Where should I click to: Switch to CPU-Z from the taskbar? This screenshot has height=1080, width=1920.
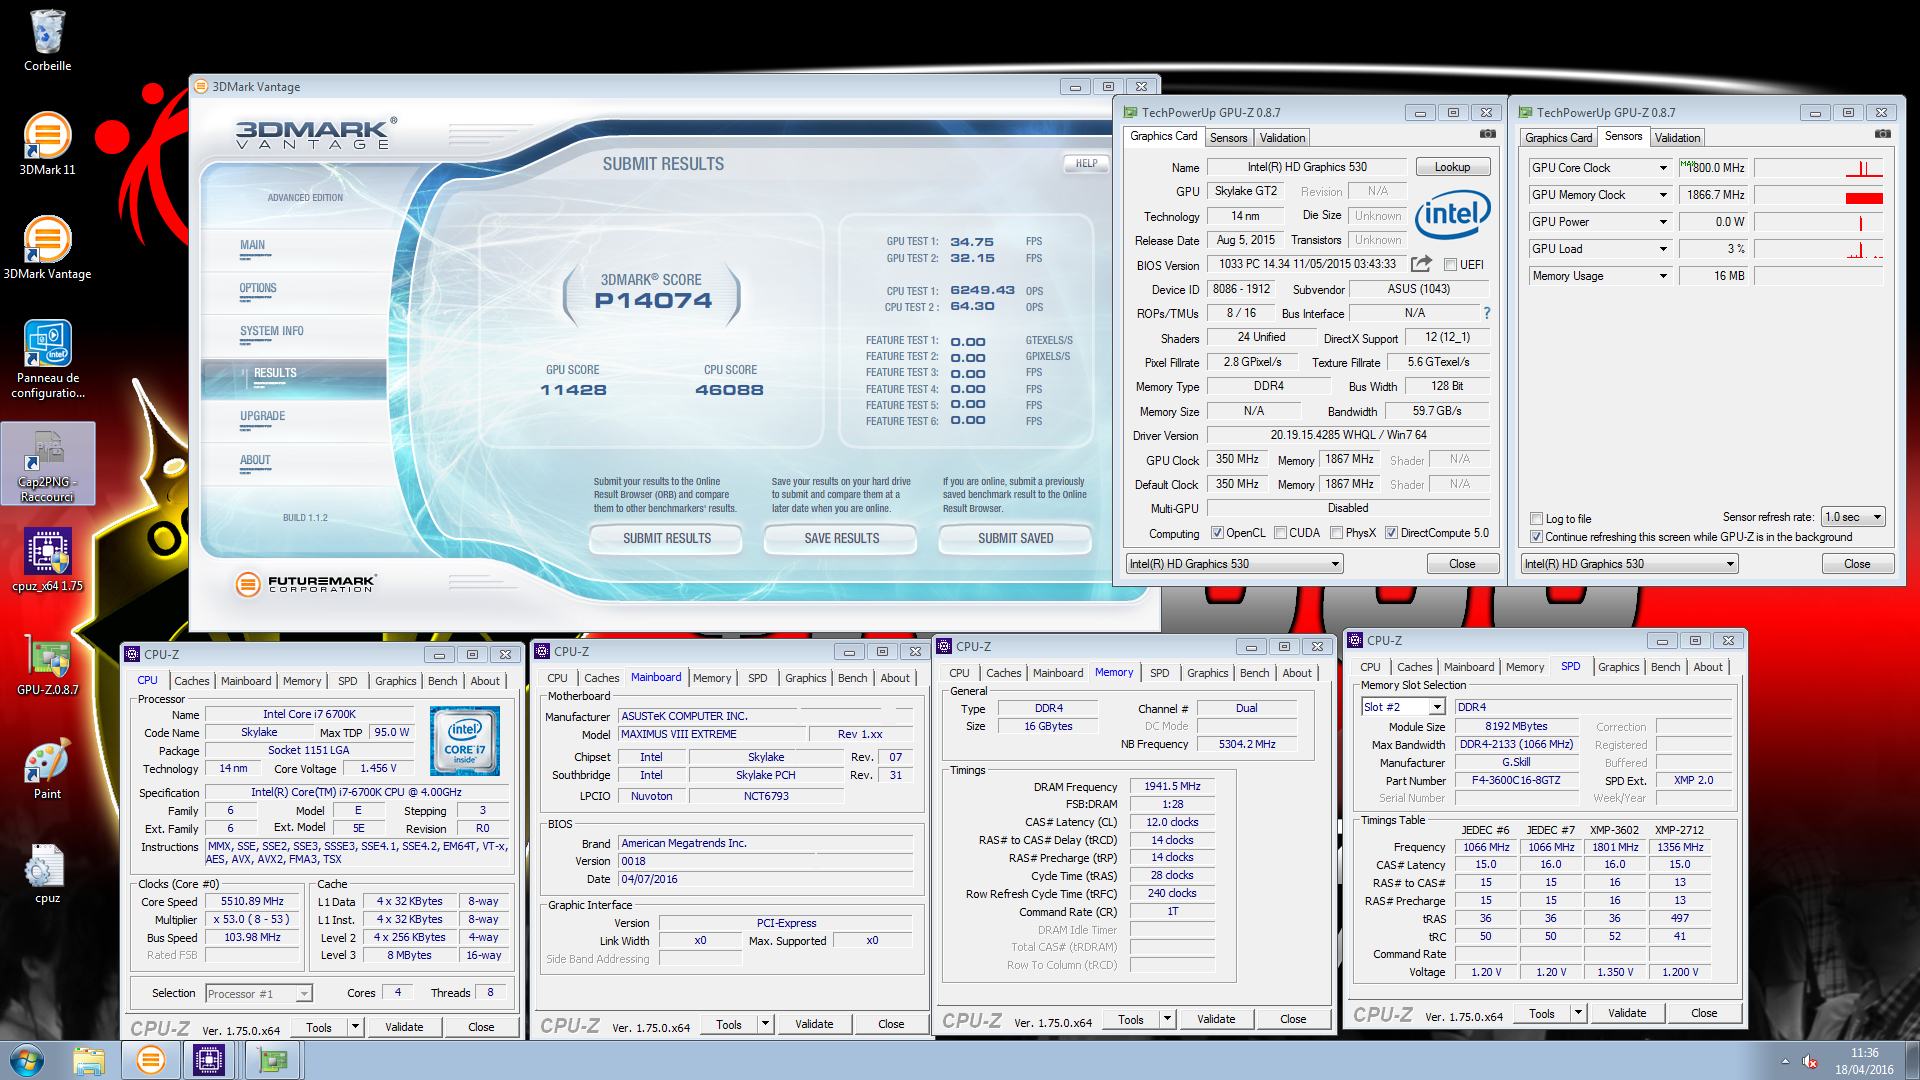pos(209,1060)
